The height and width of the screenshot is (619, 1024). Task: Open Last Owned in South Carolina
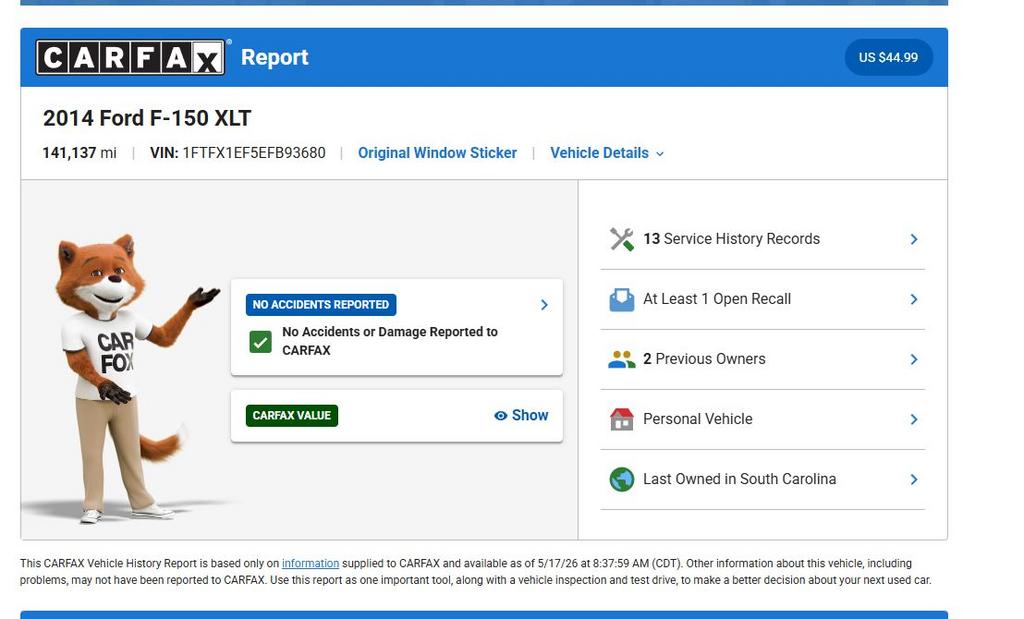tap(763, 479)
